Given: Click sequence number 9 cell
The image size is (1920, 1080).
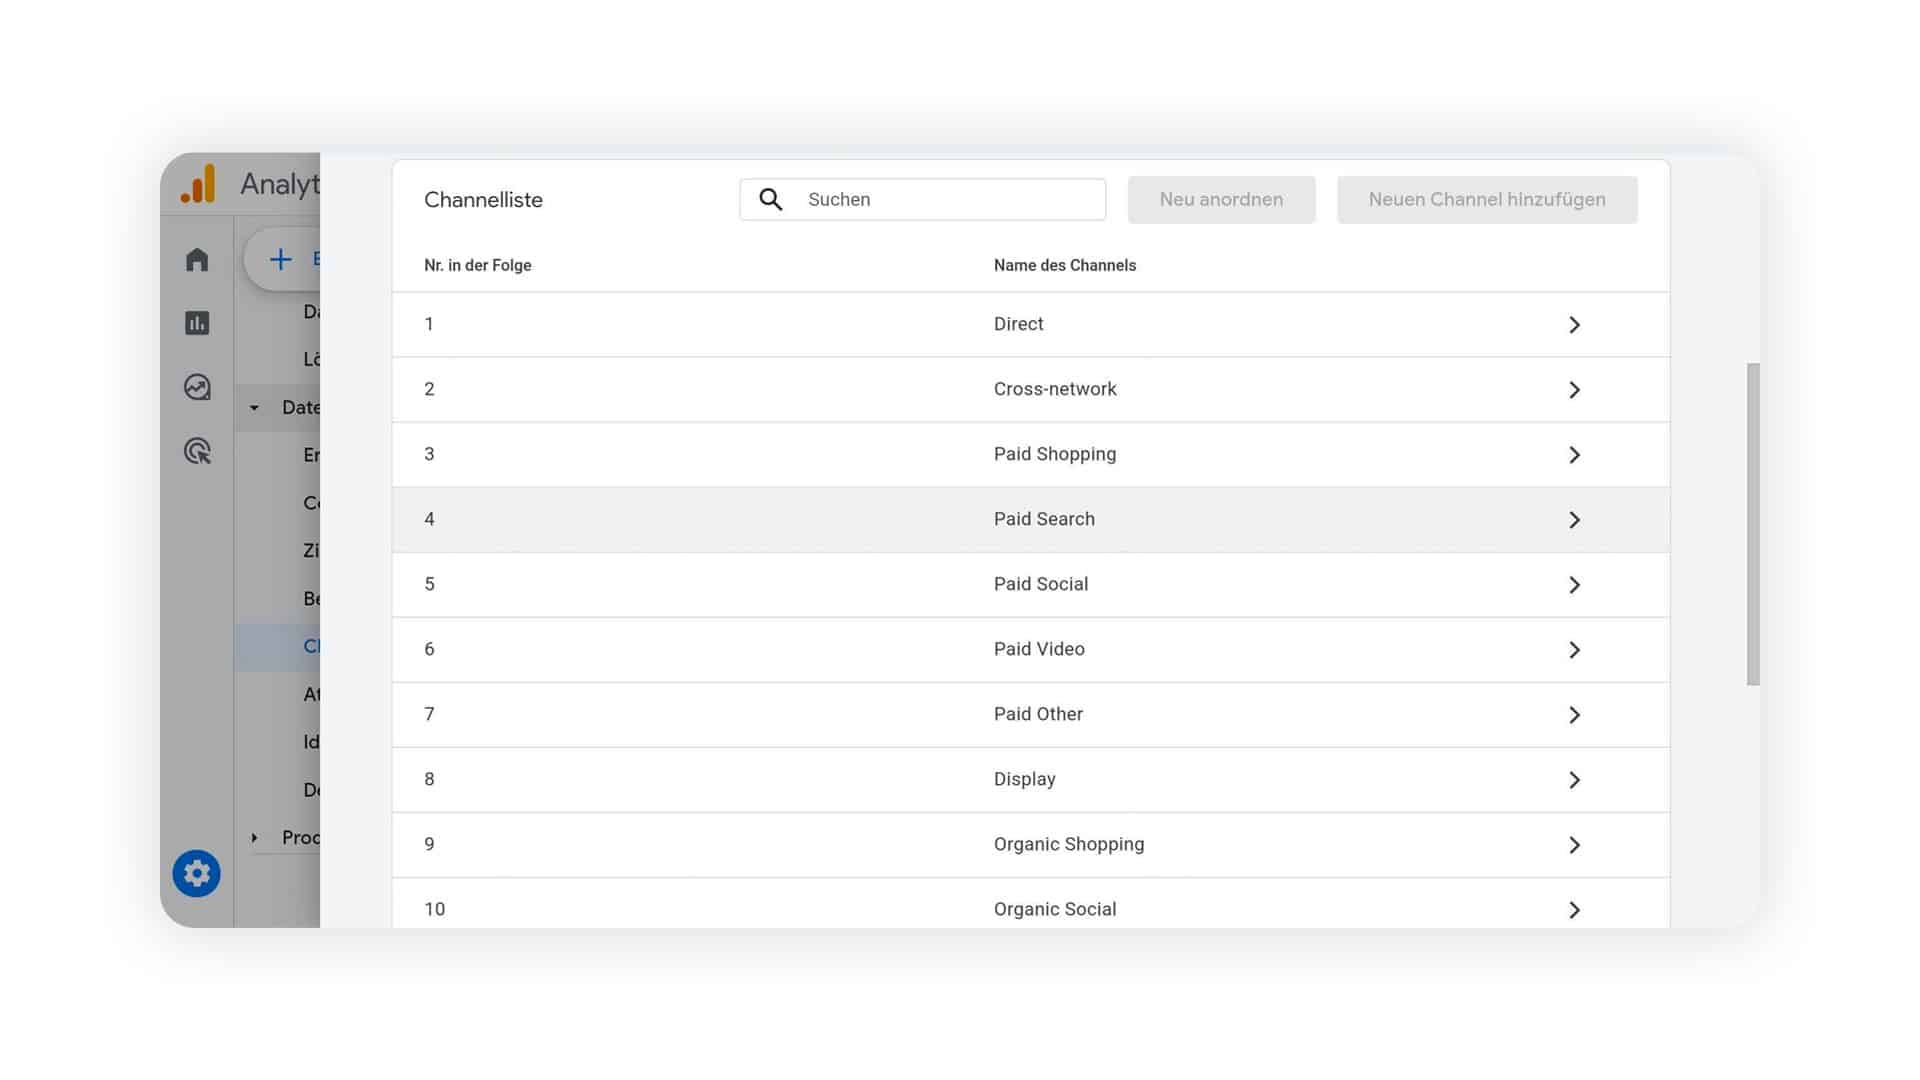Looking at the screenshot, I should 429,844.
